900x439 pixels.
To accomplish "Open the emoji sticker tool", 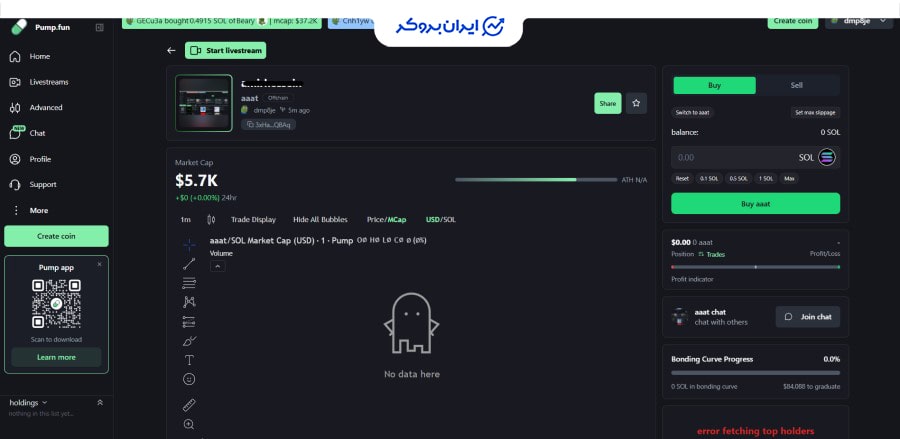I will click(189, 379).
